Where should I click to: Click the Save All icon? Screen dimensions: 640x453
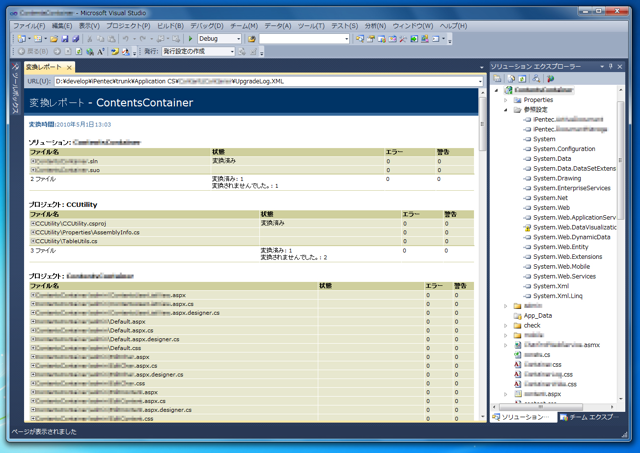click(x=76, y=39)
